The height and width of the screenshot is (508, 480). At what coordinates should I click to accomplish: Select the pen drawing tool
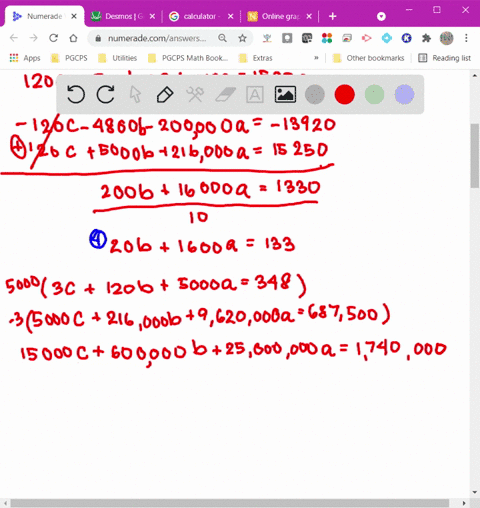(x=165, y=95)
